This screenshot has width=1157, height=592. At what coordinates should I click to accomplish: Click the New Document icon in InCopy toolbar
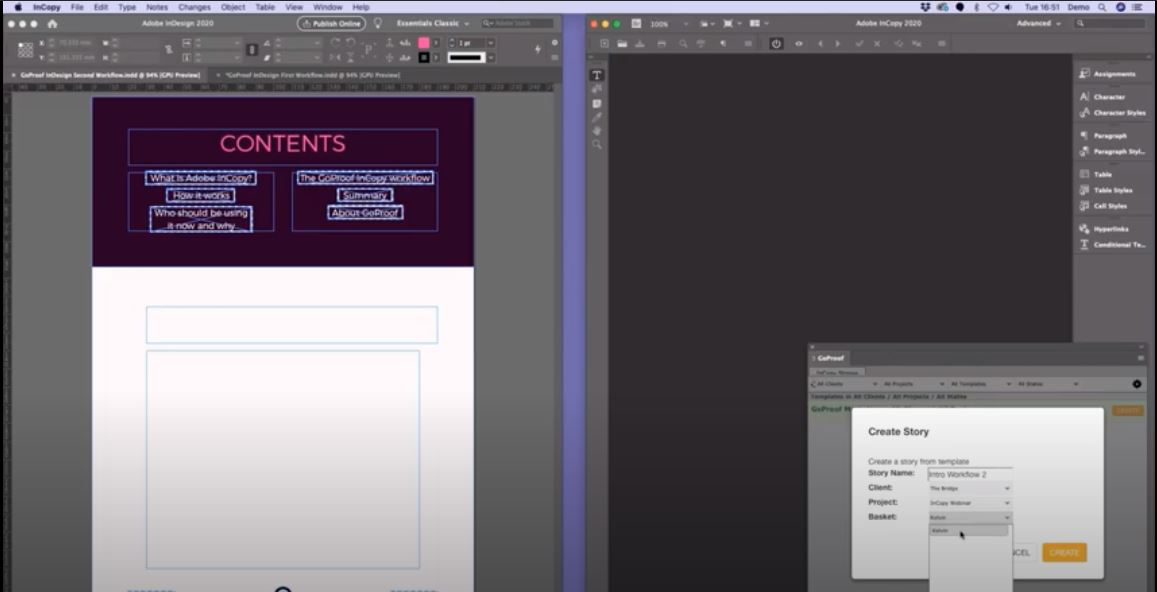pyautogui.click(x=604, y=44)
